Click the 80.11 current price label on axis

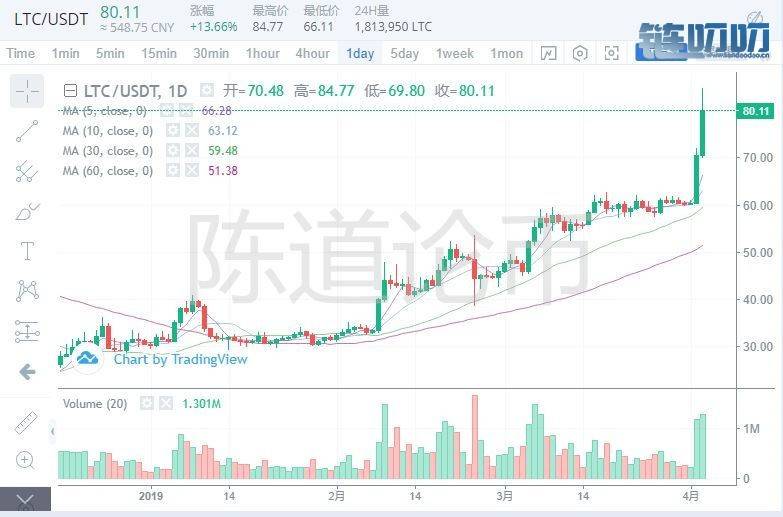point(755,111)
